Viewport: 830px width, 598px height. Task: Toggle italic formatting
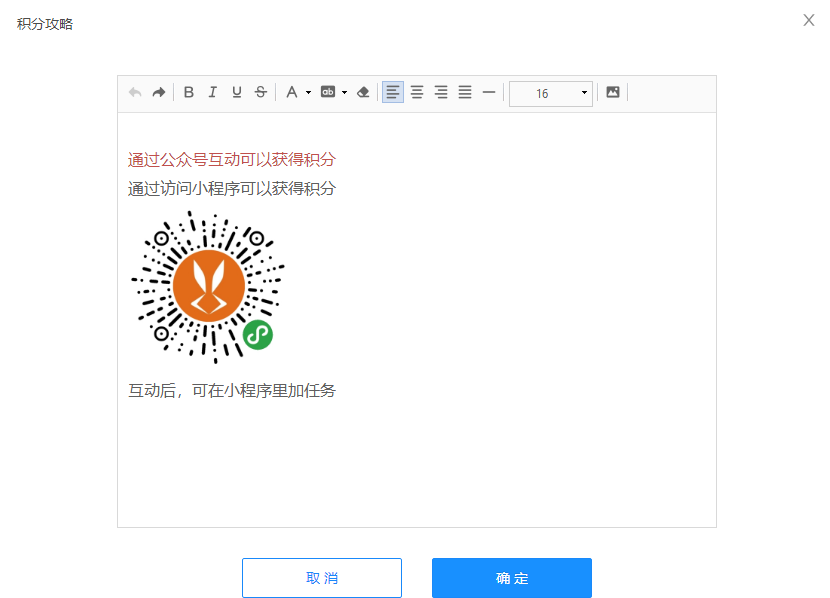coord(212,93)
